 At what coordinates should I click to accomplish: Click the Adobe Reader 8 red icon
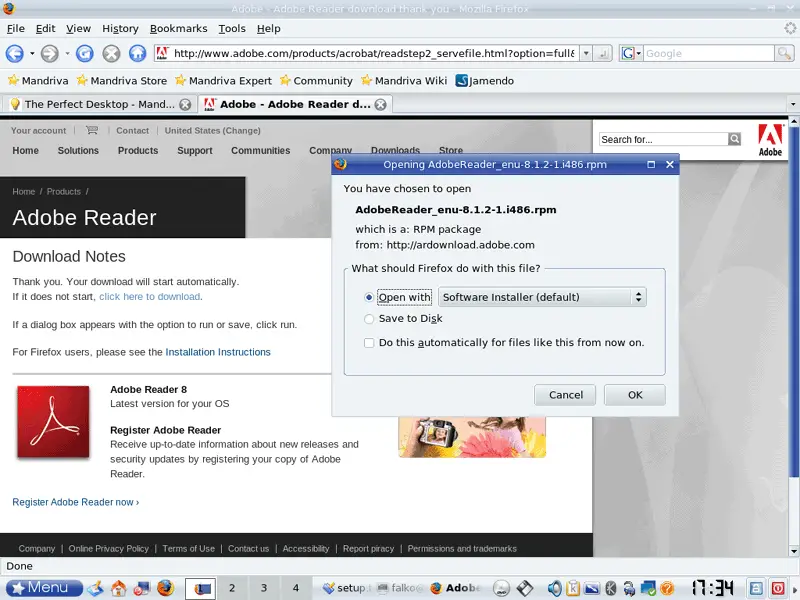pyautogui.click(x=53, y=422)
